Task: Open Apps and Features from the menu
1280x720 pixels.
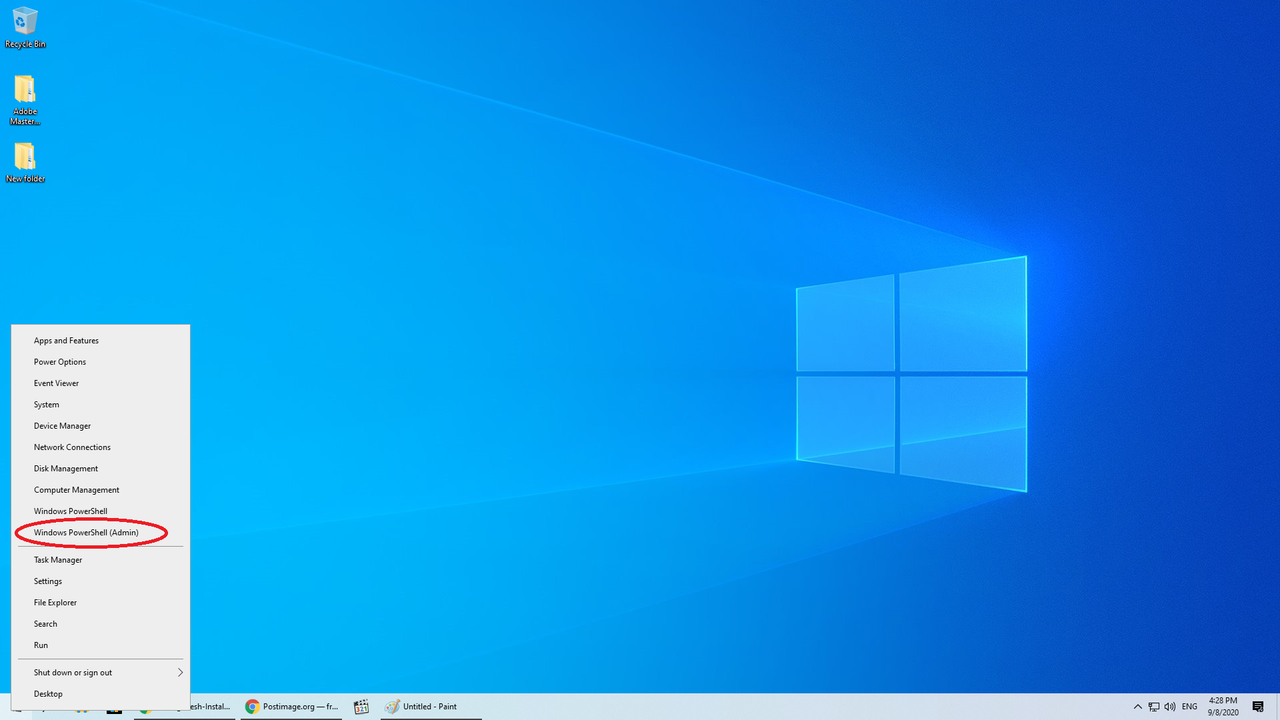Action: pyautogui.click(x=100, y=341)
